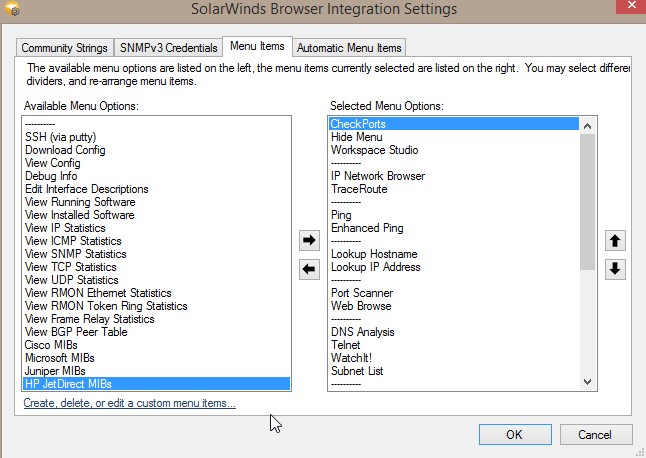The width and height of the screenshot is (646, 458).
Task: Click the highlighted CheckPorts item
Action: coord(454,124)
